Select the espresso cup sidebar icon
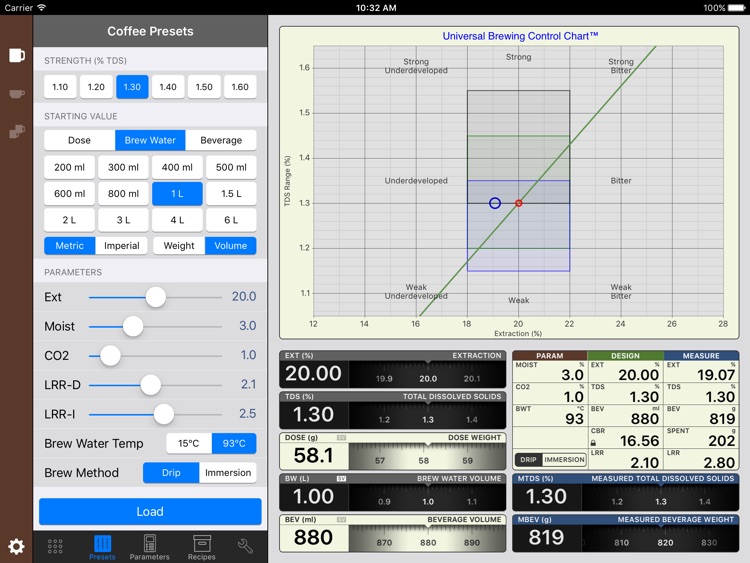The height and width of the screenshot is (563, 750). 17,93
